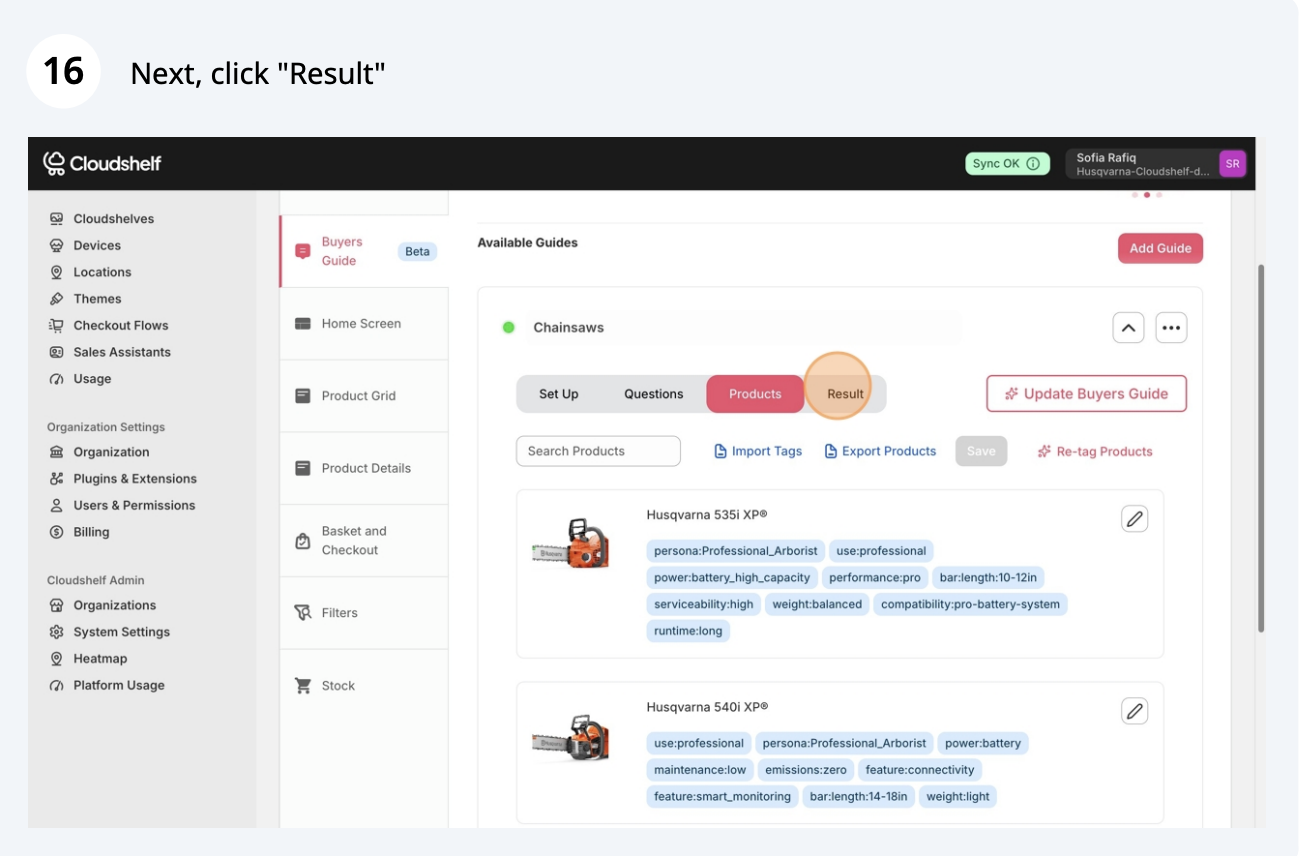Click the SR user avatar
Viewport: 1304px width, 856px height.
(x=1232, y=164)
